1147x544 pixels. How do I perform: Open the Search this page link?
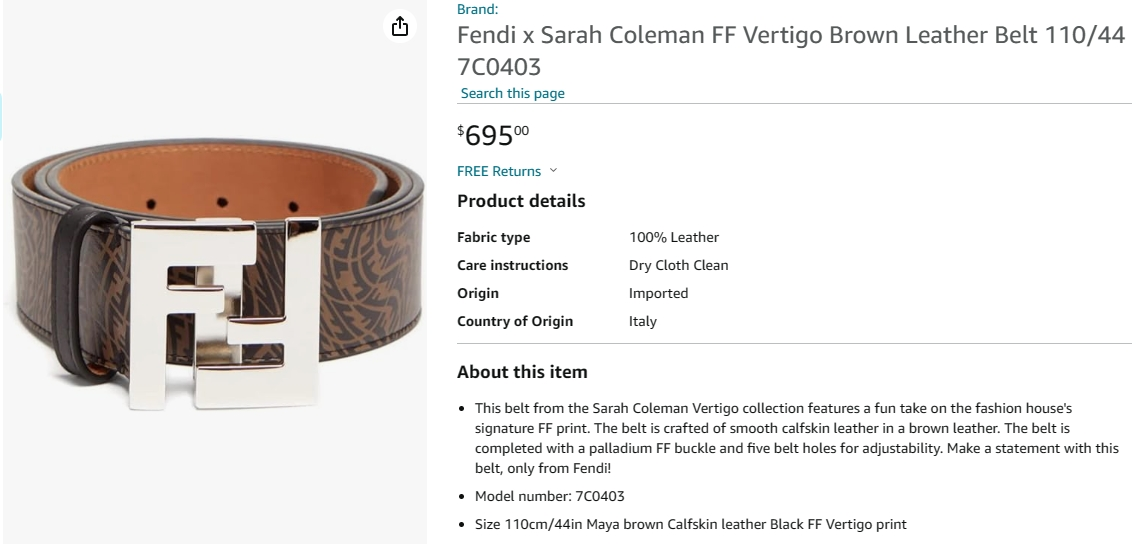pos(513,93)
